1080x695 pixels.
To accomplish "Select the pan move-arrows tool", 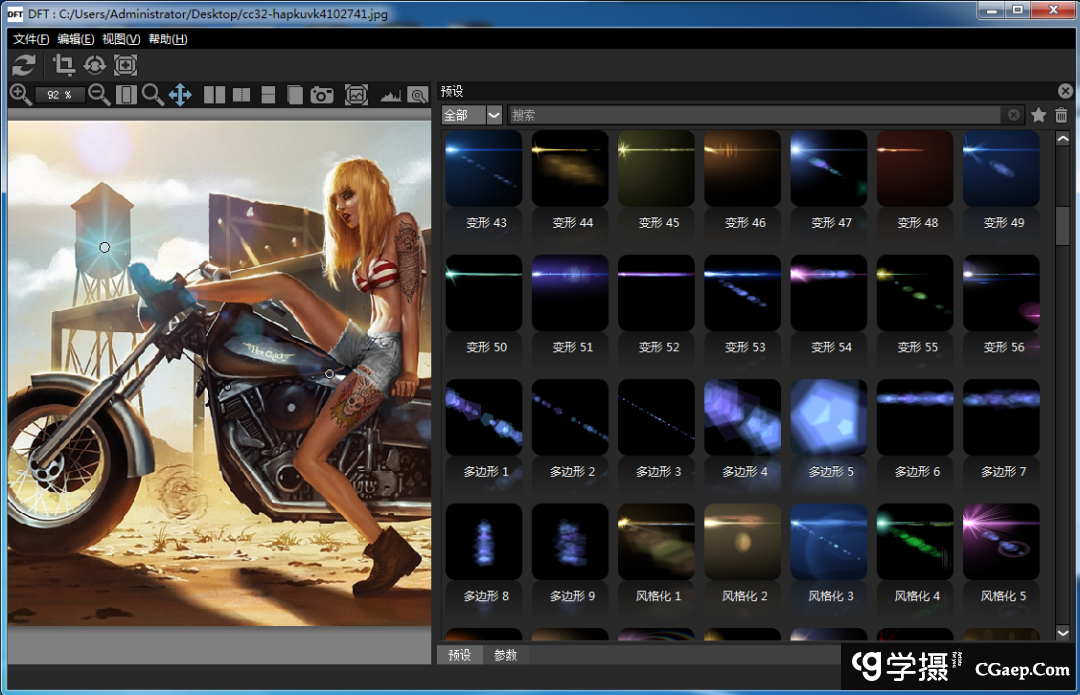I will (x=180, y=95).
